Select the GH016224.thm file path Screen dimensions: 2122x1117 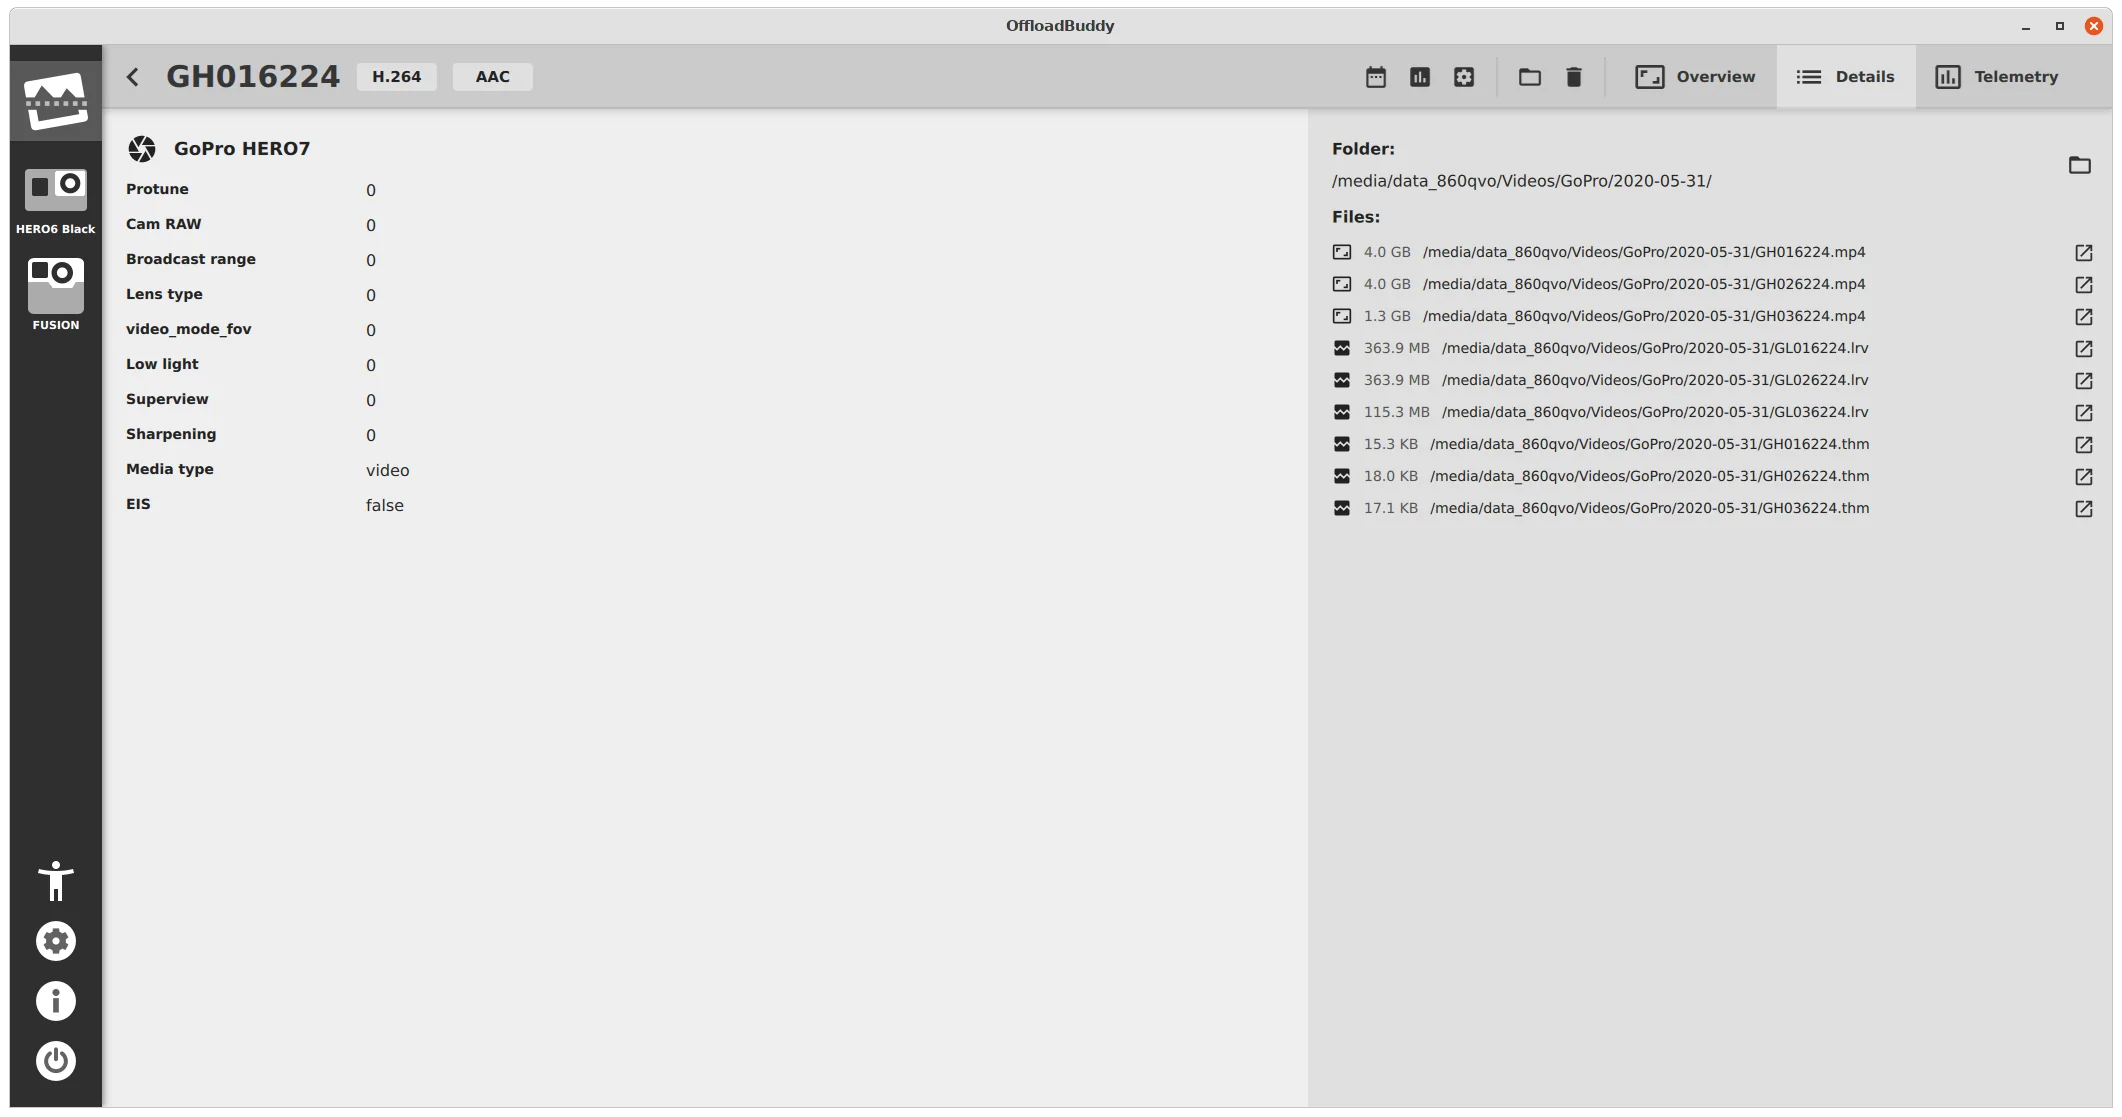1650,444
